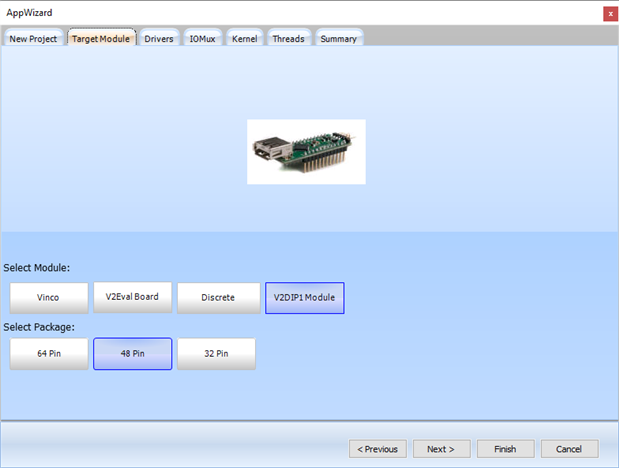Viewport: 619px width, 468px height.
Task: Go back with the Previous button
Action: click(x=378, y=449)
